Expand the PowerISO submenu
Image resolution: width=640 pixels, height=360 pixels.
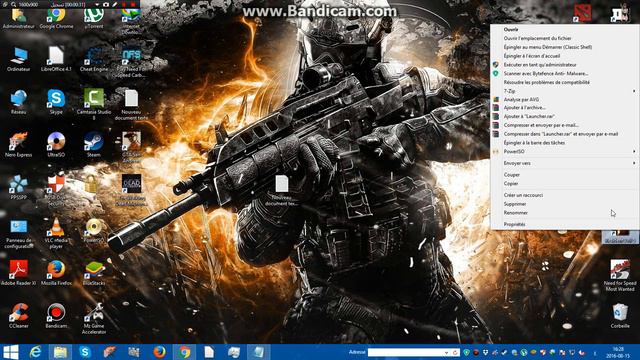[x=564, y=151]
